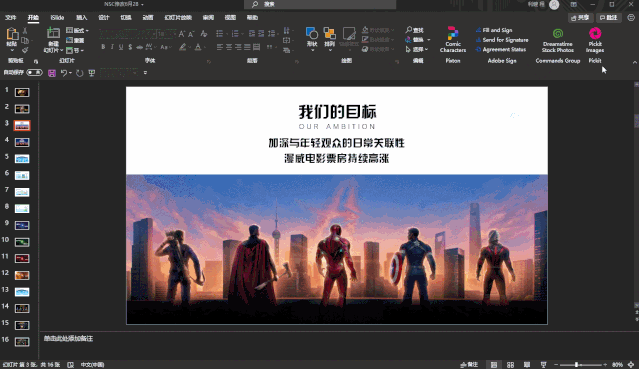Screen dimensions: 639x369
Task: Toggle Underline formatting
Action: (121, 47)
